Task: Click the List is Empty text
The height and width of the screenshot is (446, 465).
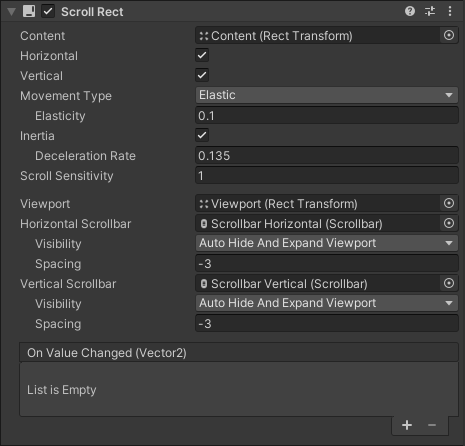Action: click(x=62, y=390)
